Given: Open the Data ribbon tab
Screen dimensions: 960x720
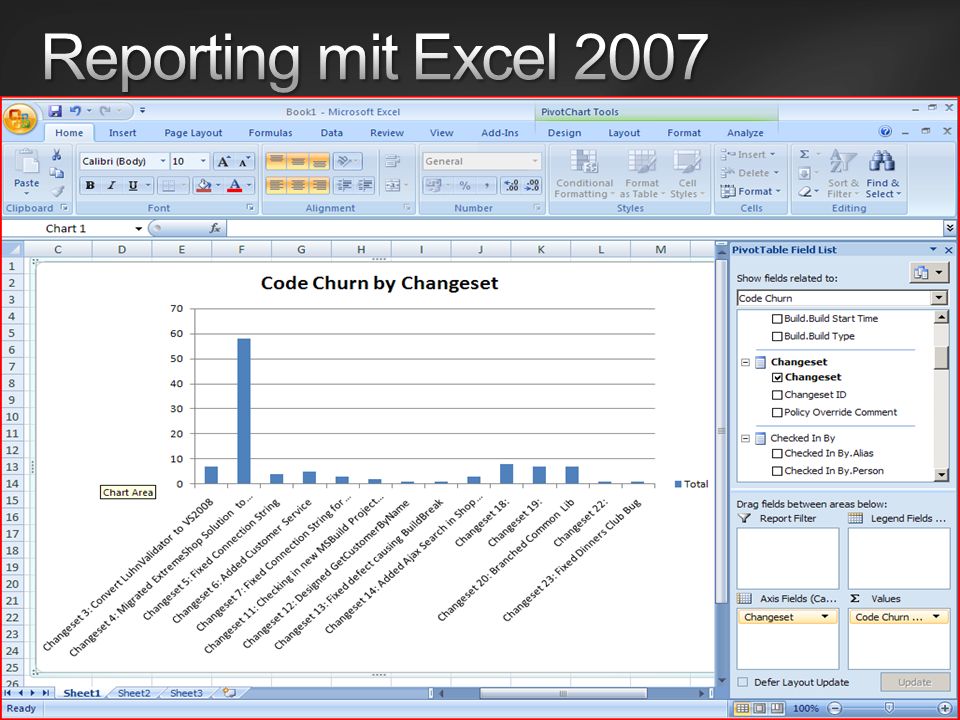Looking at the screenshot, I should [x=331, y=133].
